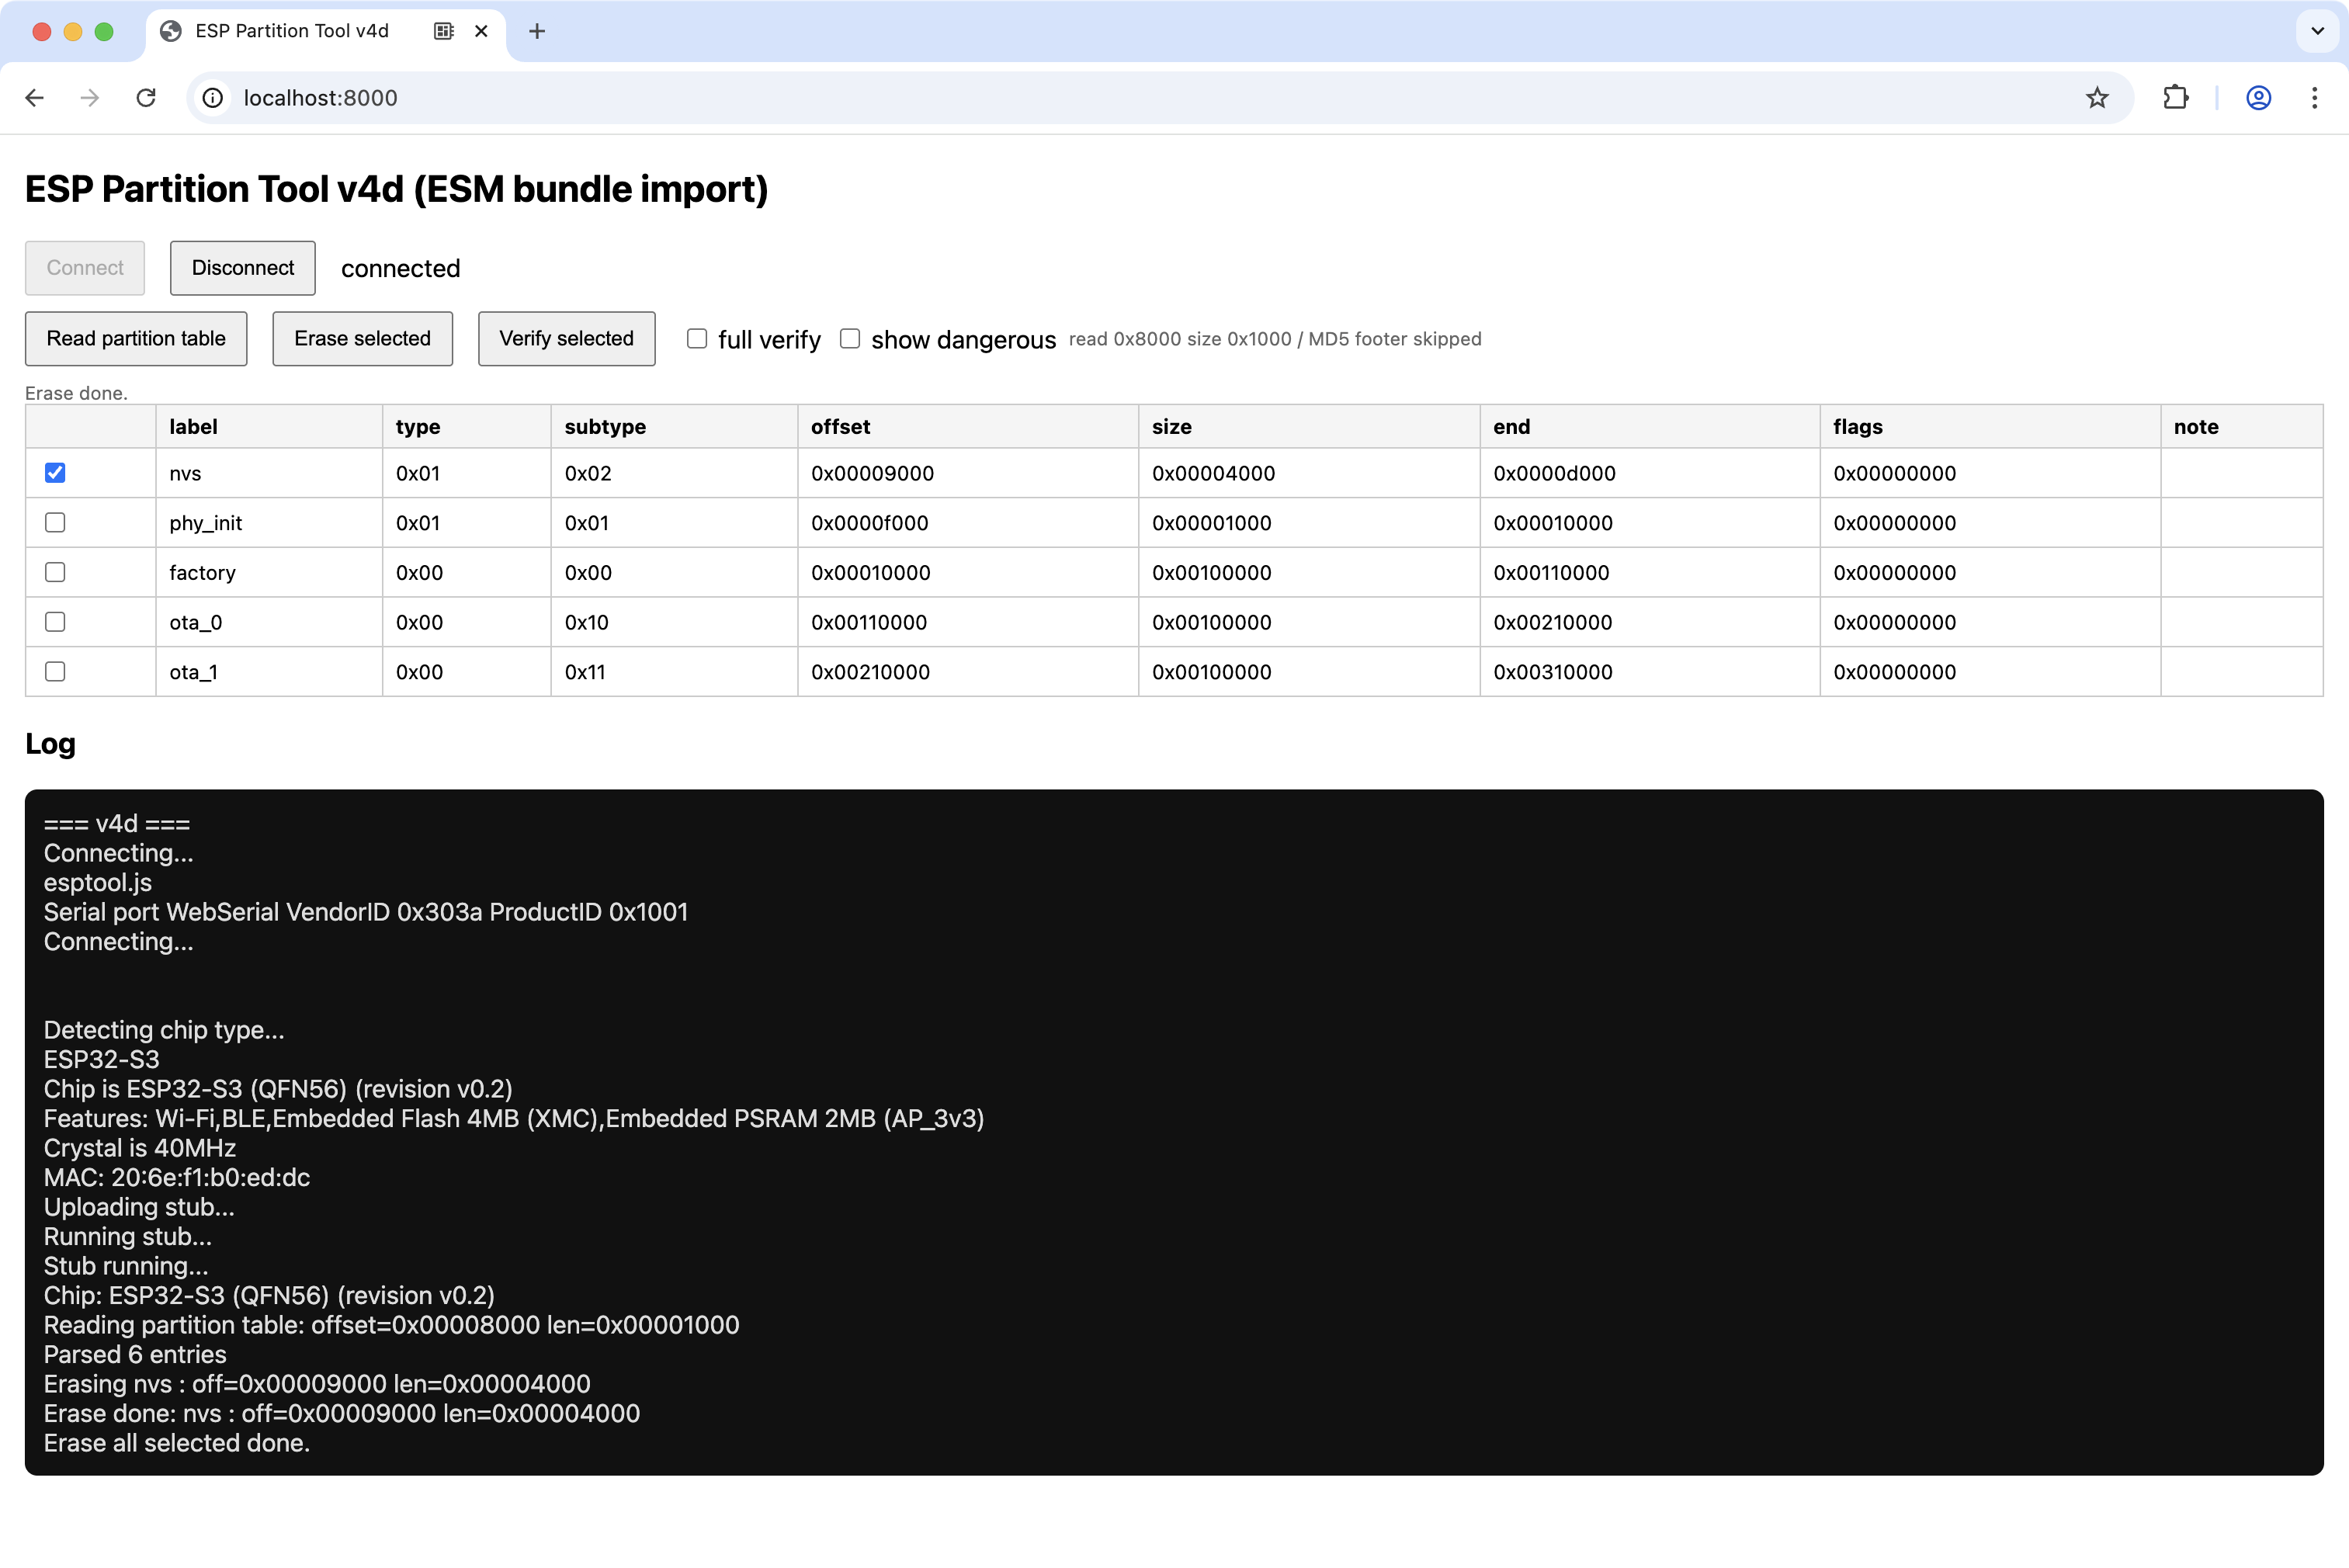Viewport: 2349px width, 1568px height.
Task: Click the flags column header
Action: (1990, 427)
